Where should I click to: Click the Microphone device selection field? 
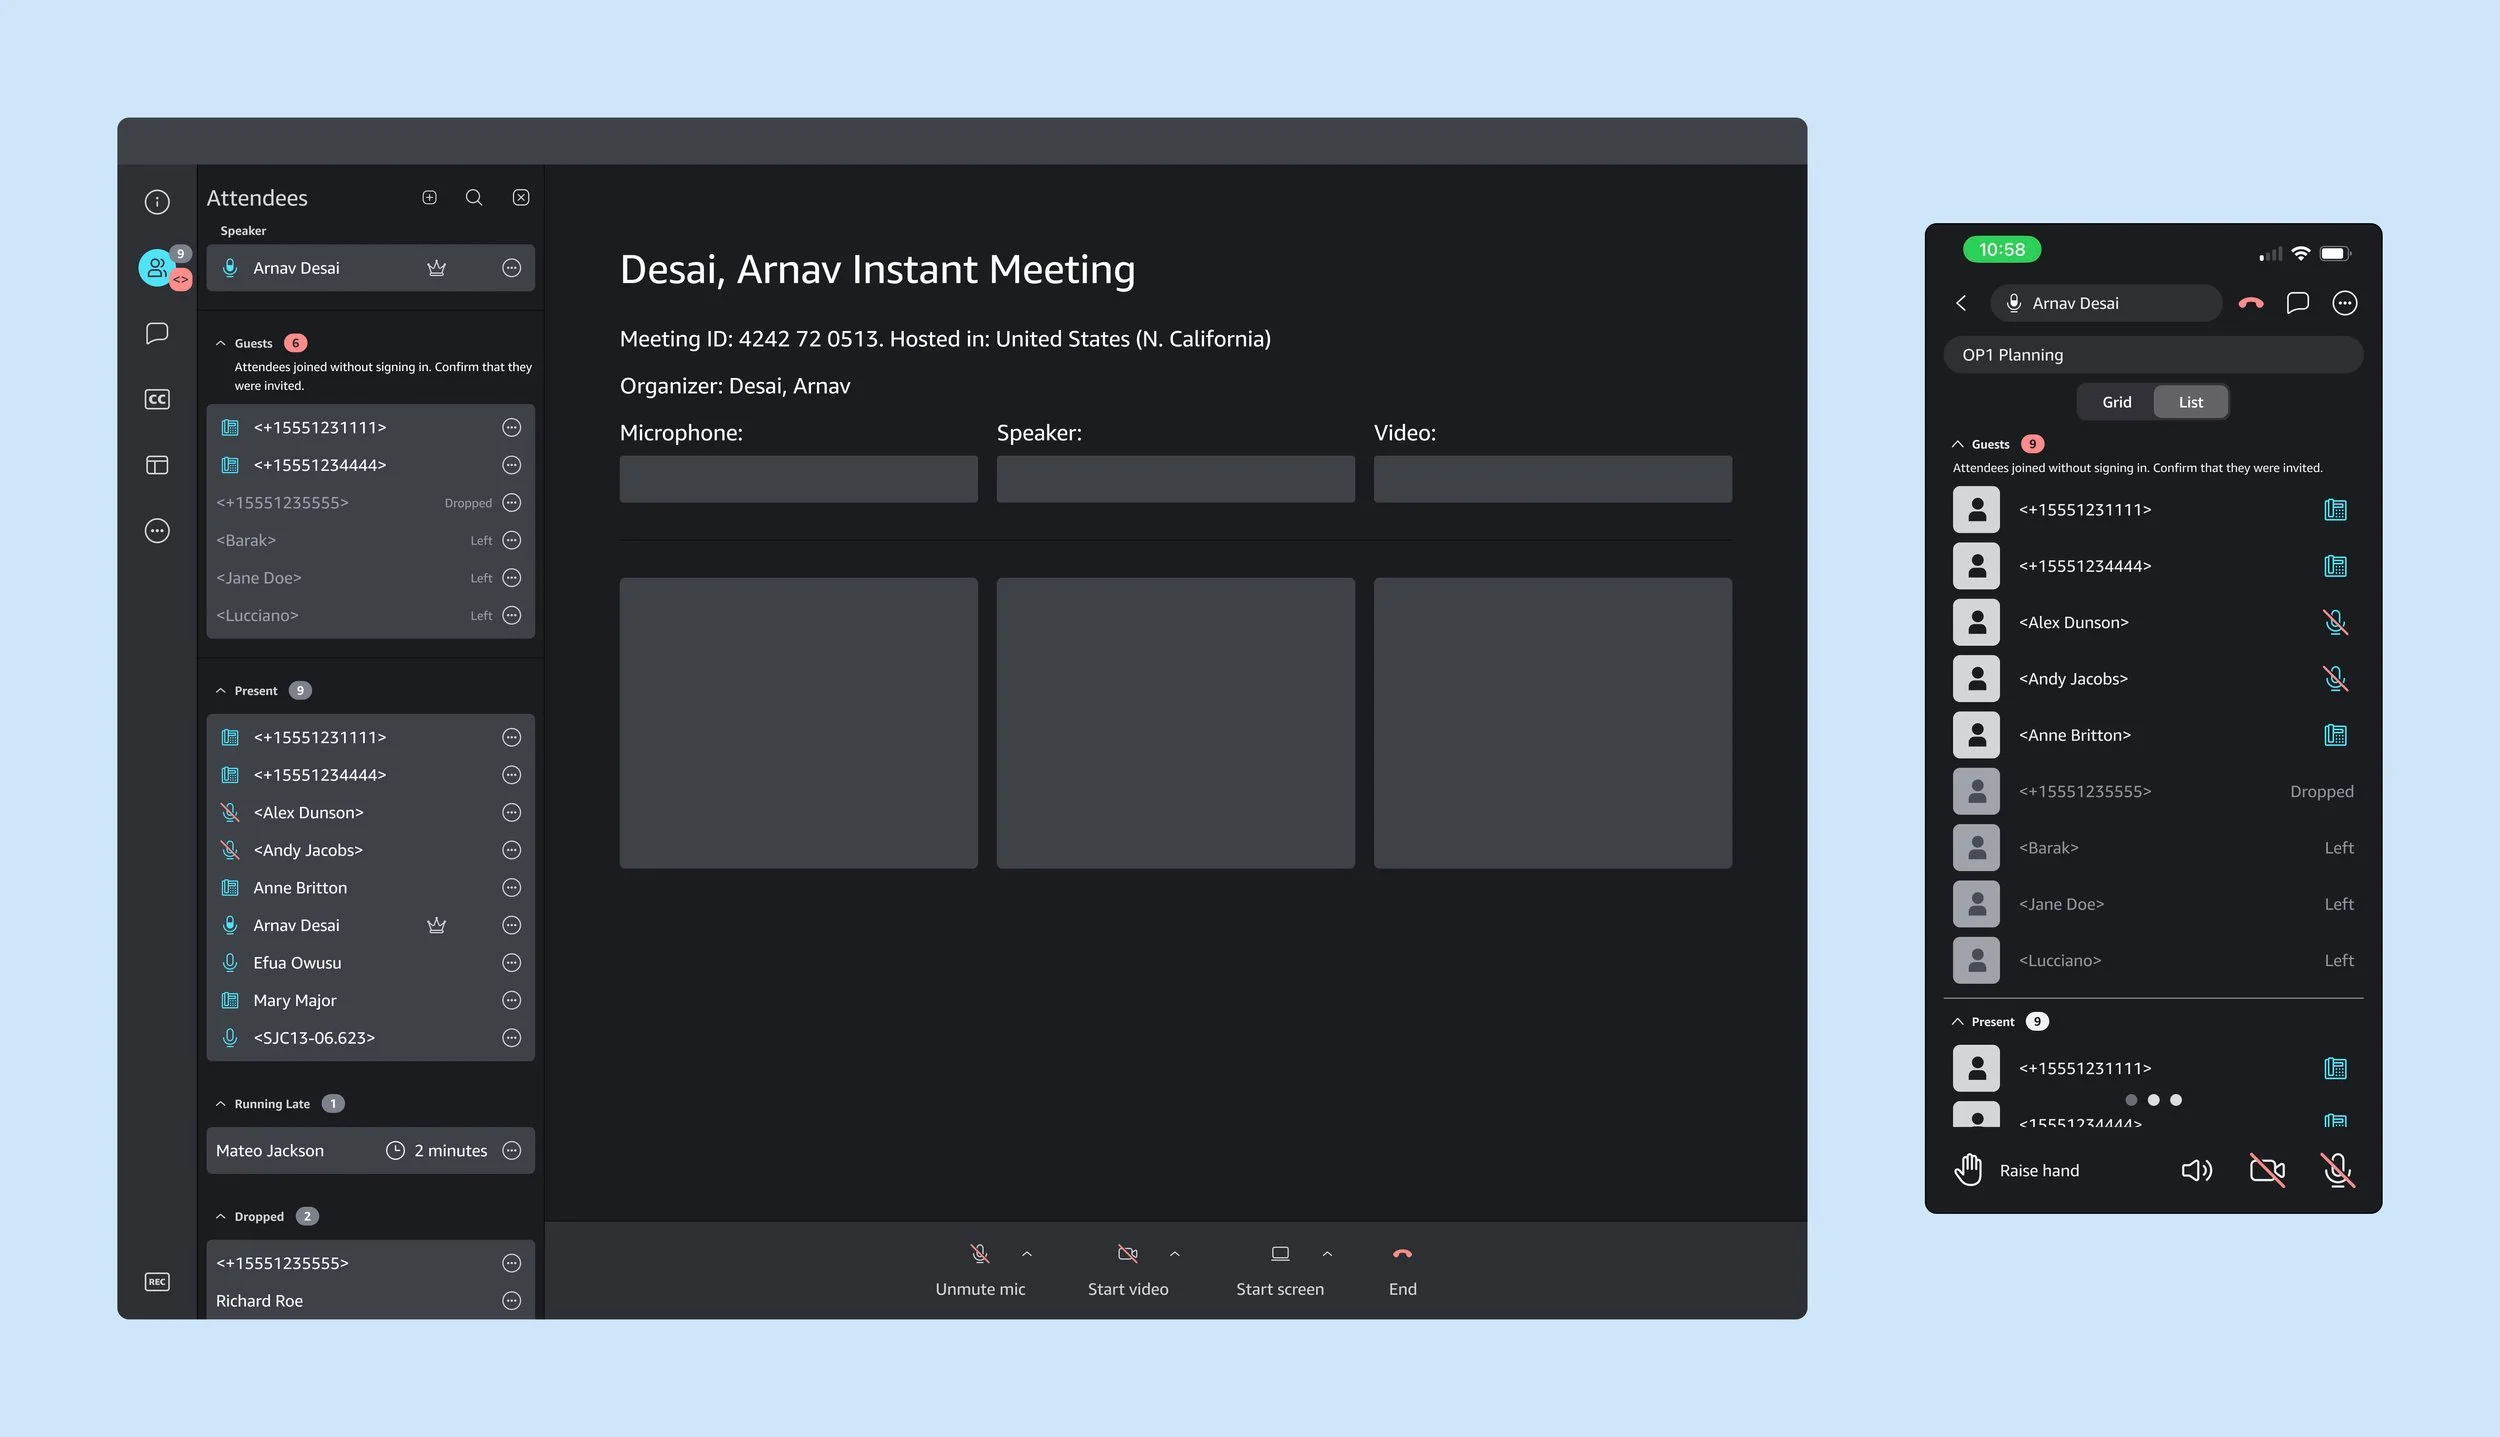coord(798,479)
